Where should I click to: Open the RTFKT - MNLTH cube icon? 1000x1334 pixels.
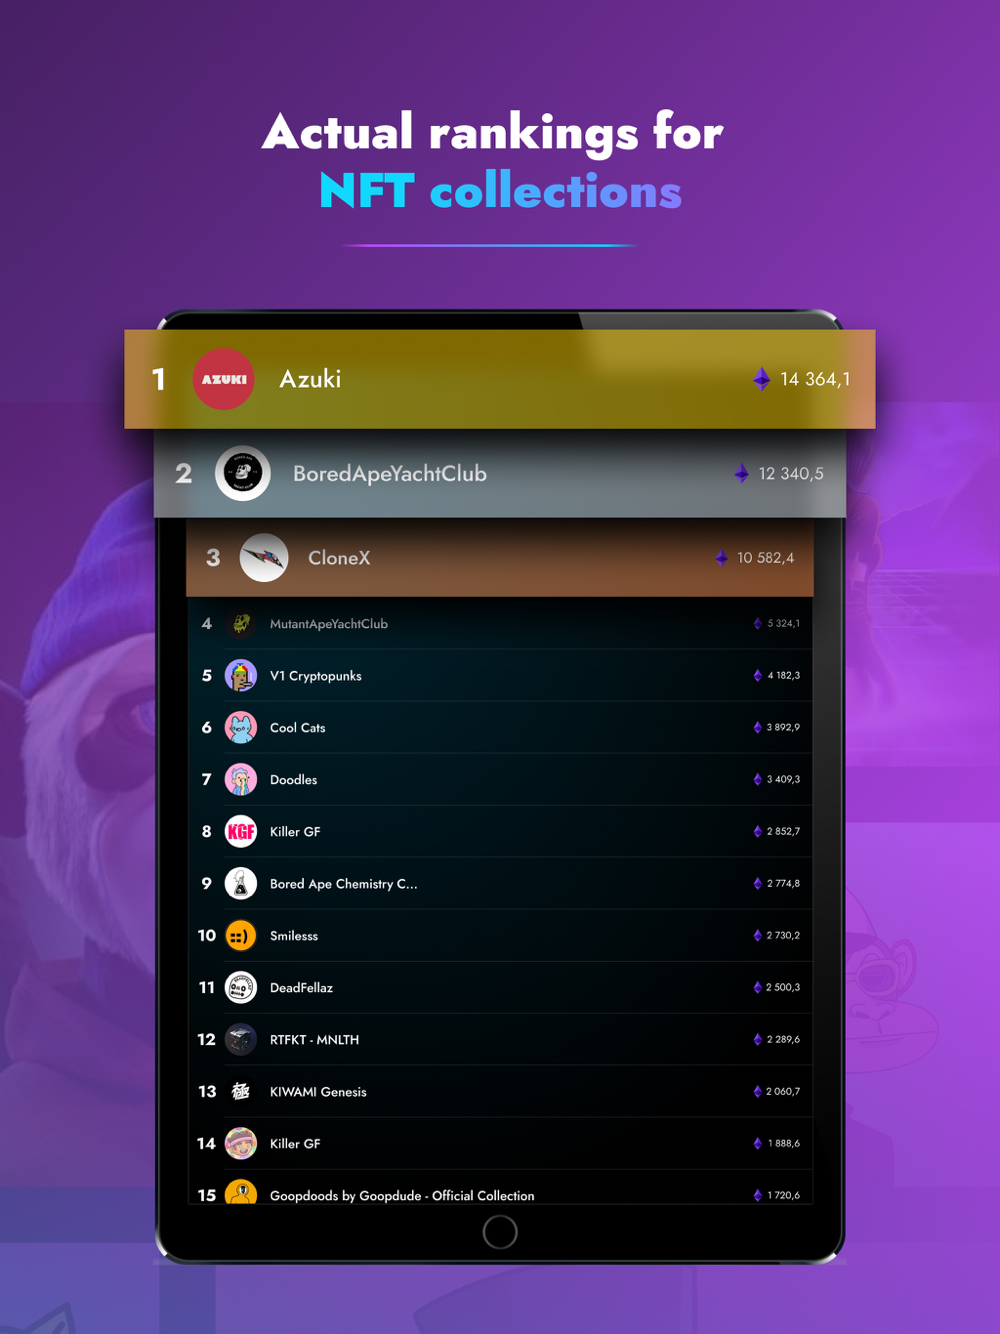click(241, 1040)
